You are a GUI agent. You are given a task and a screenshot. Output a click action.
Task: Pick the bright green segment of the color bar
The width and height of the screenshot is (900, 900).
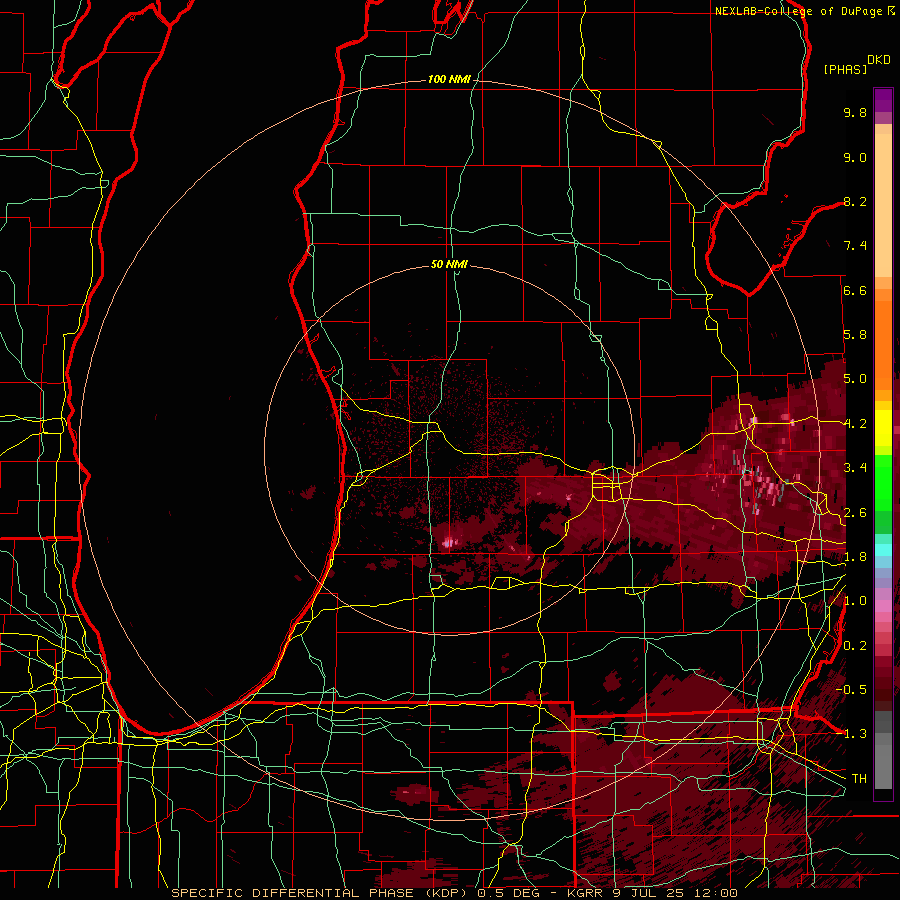point(883,483)
